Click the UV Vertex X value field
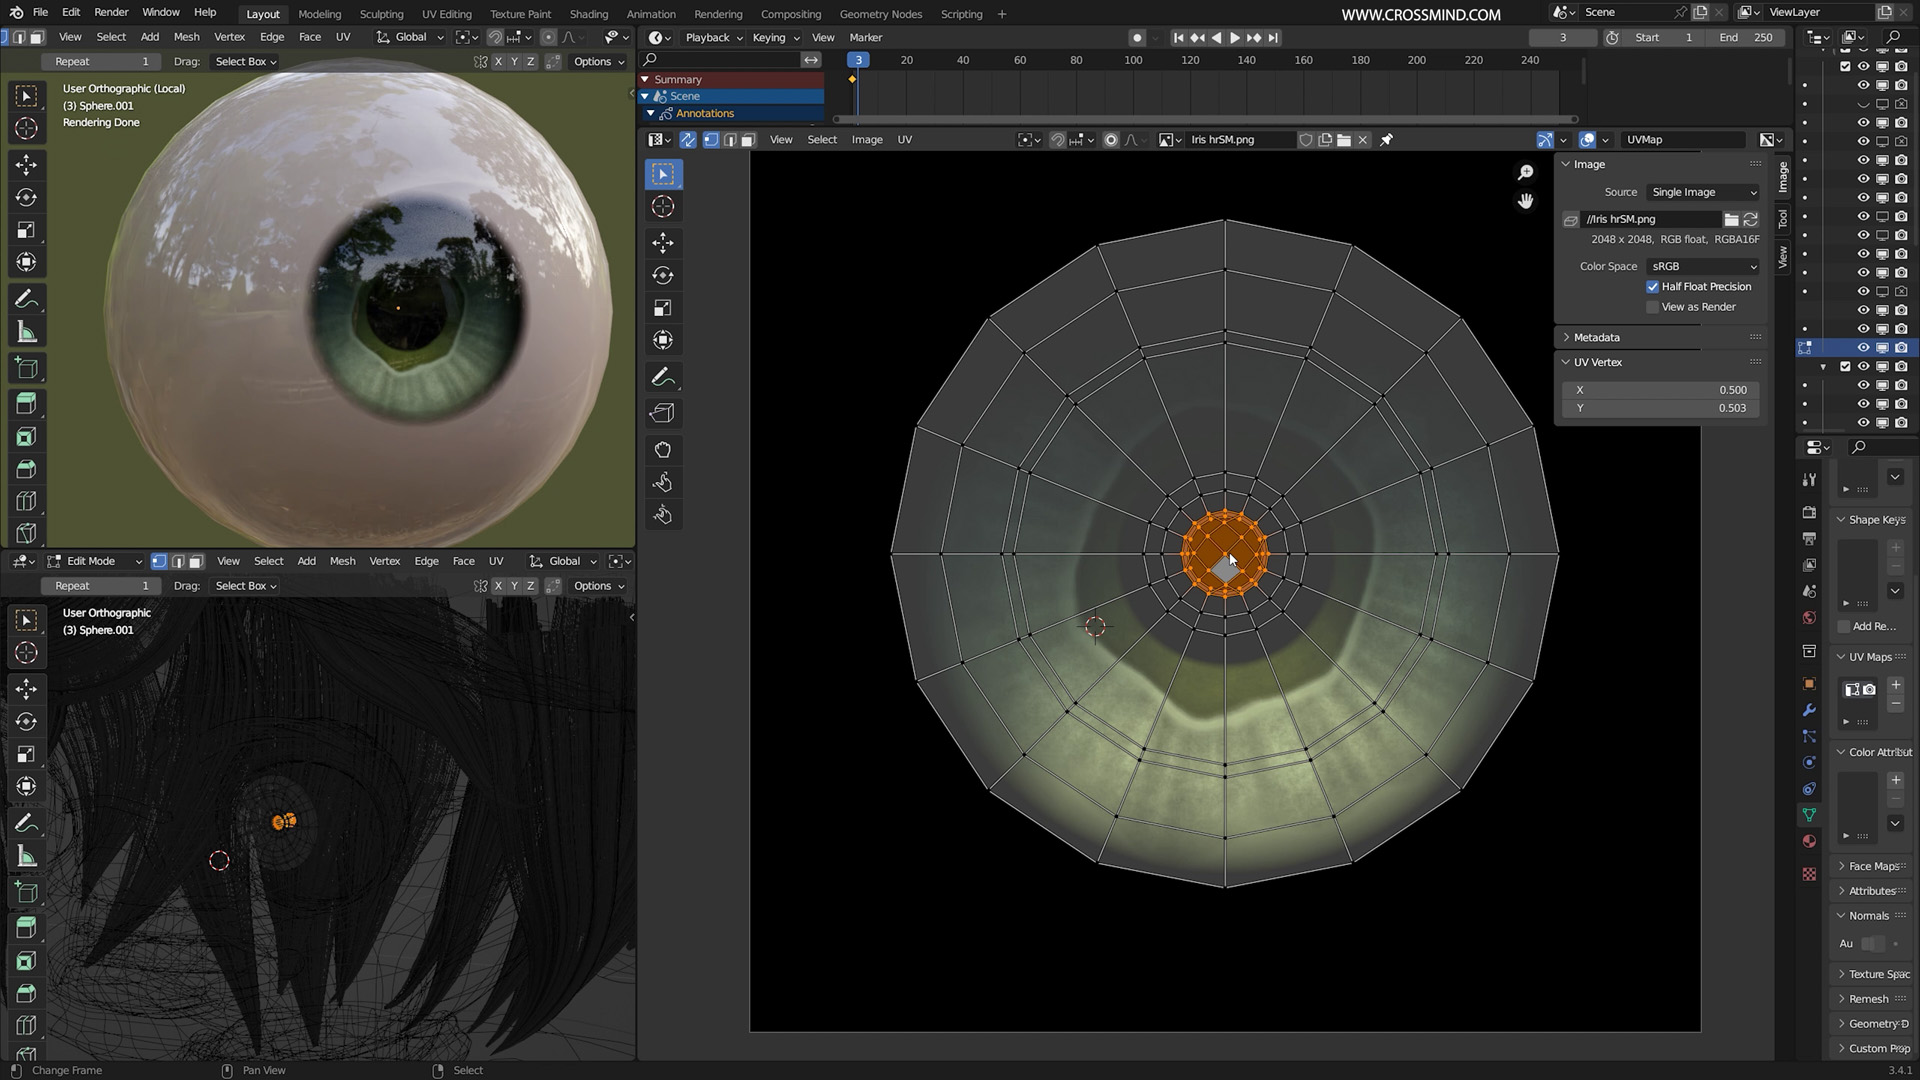This screenshot has width=1920, height=1080. (x=1660, y=390)
